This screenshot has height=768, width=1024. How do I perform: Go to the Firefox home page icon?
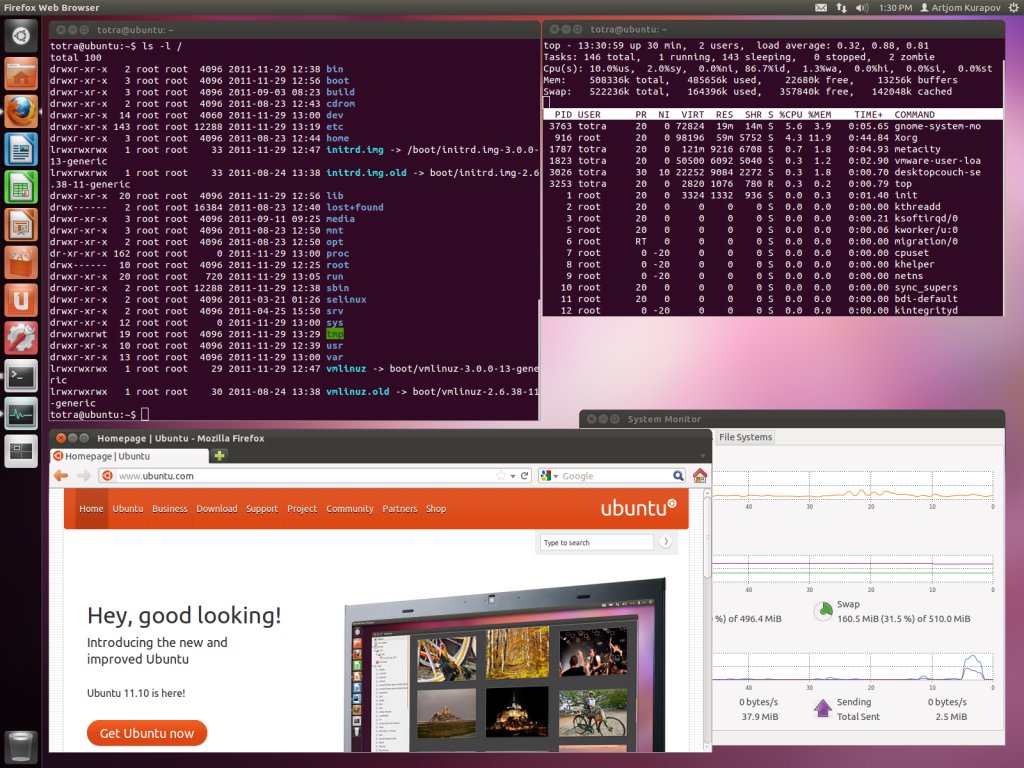pos(700,476)
